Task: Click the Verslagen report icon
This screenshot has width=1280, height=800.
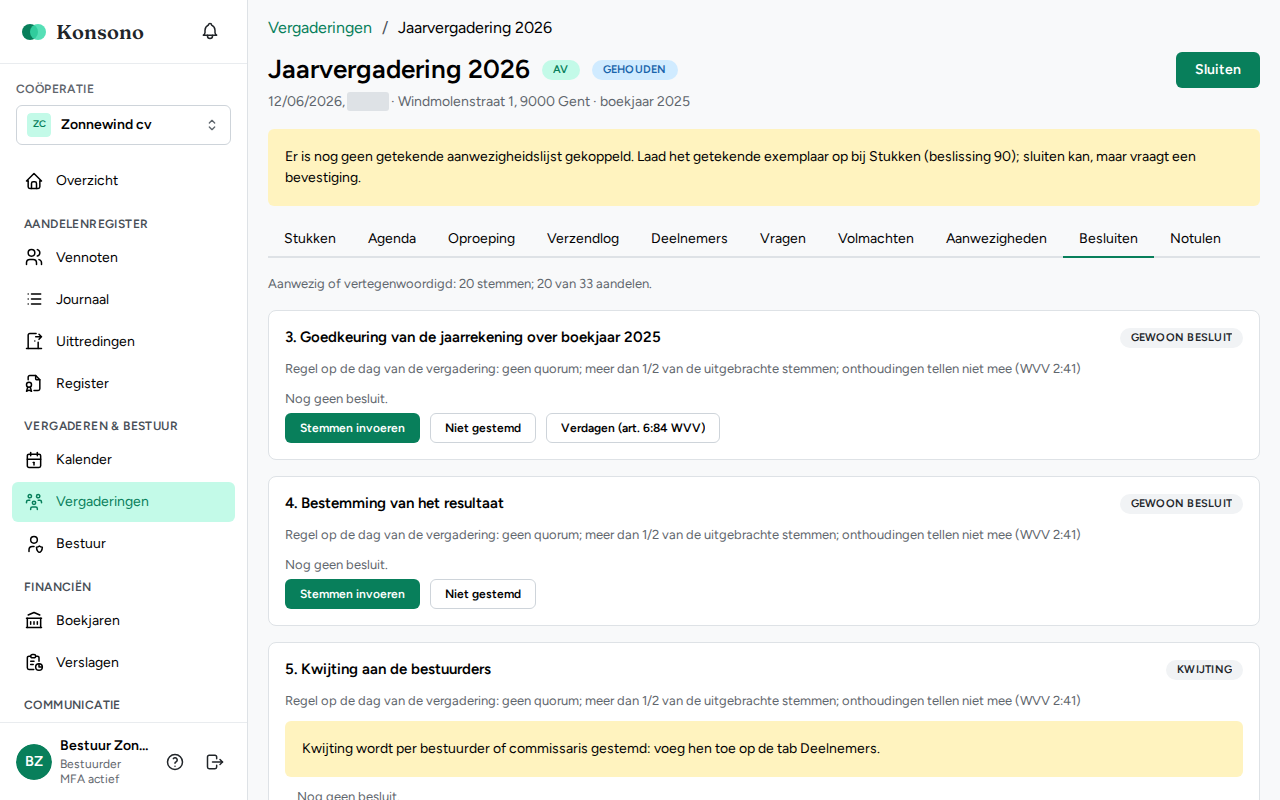Action: point(34,663)
